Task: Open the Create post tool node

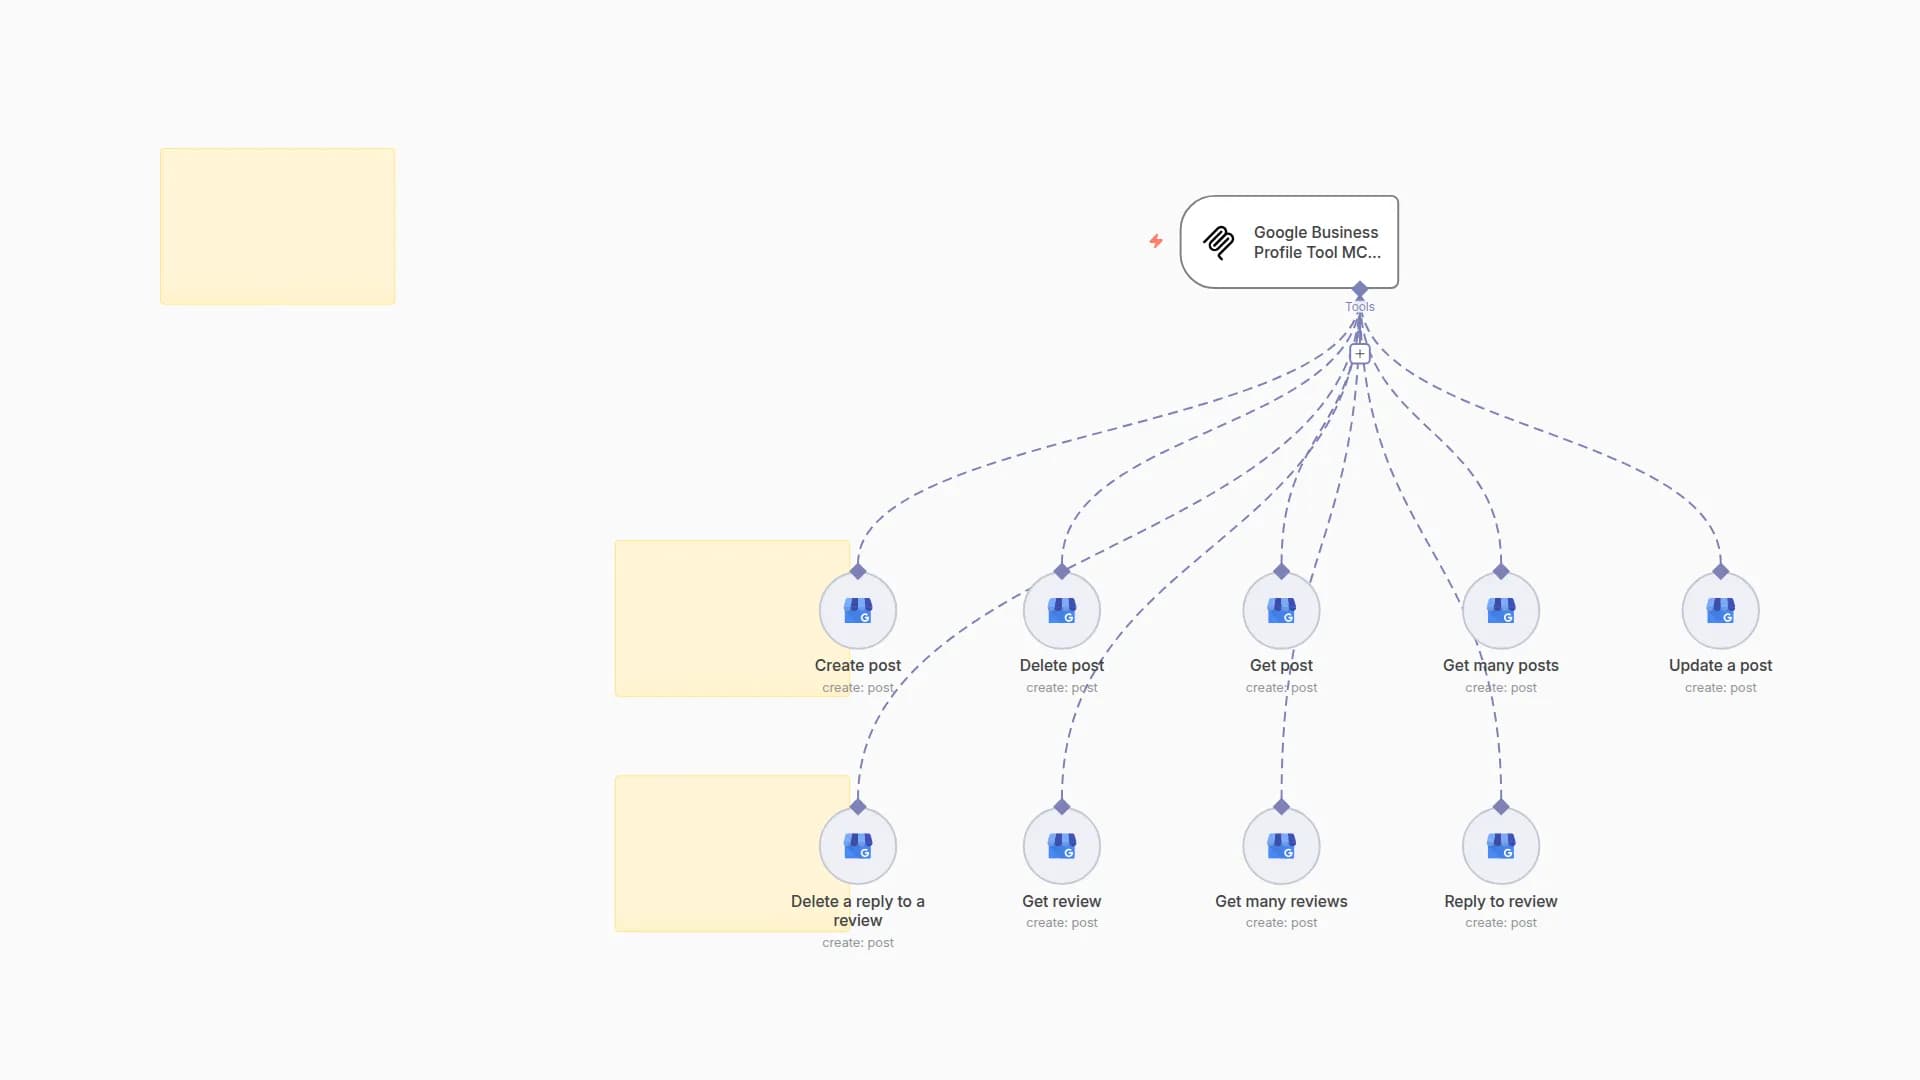Action: (x=858, y=610)
